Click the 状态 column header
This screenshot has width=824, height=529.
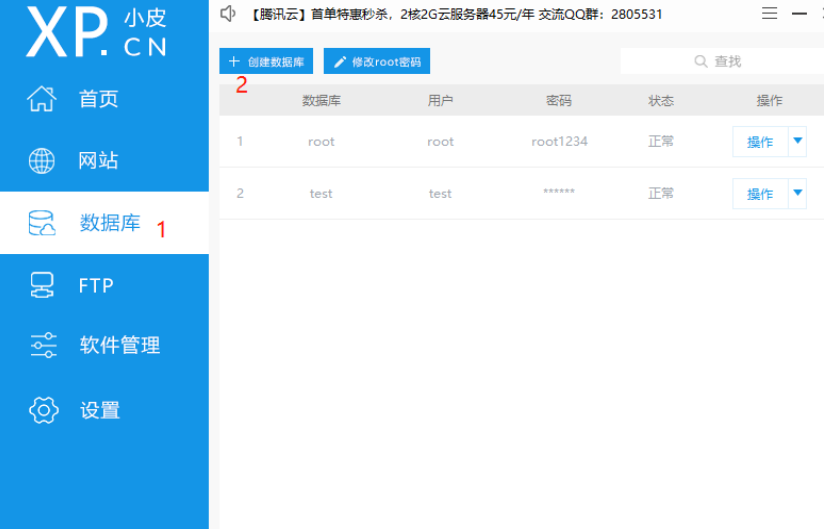661,101
